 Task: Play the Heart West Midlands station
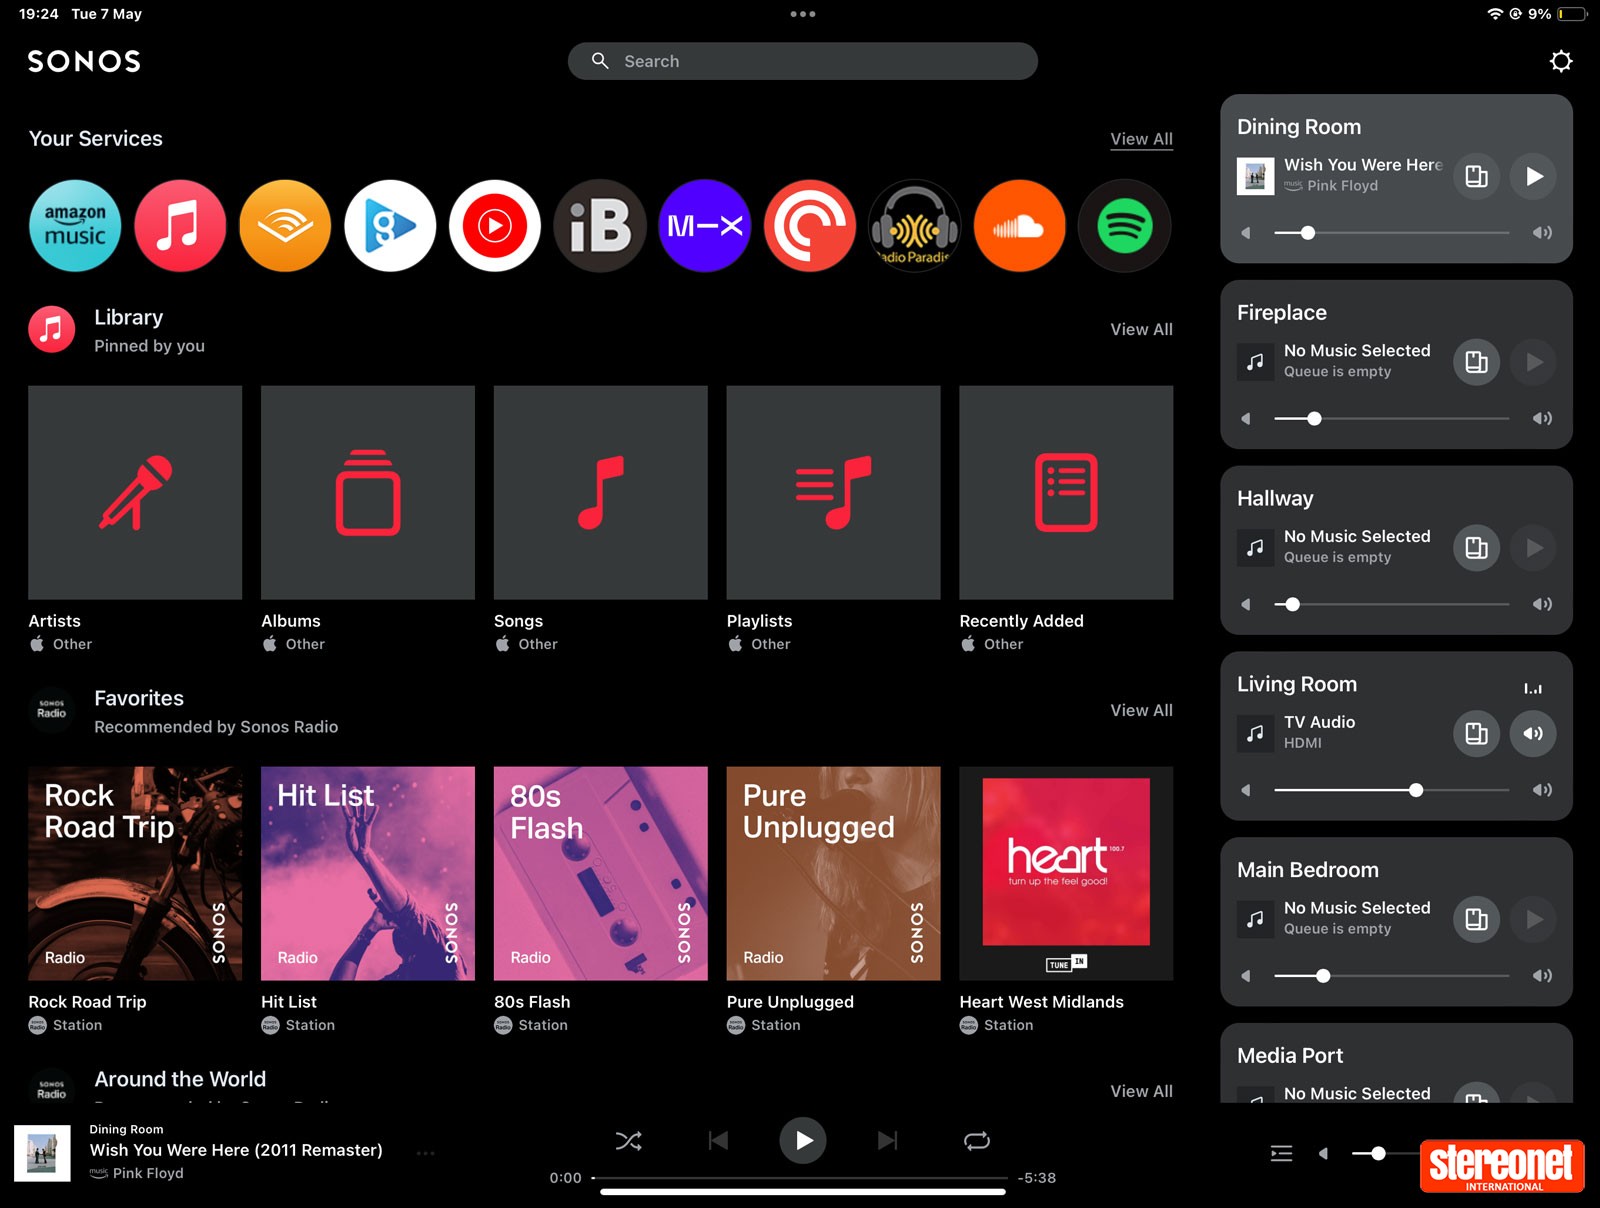pyautogui.click(x=1066, y=873)
